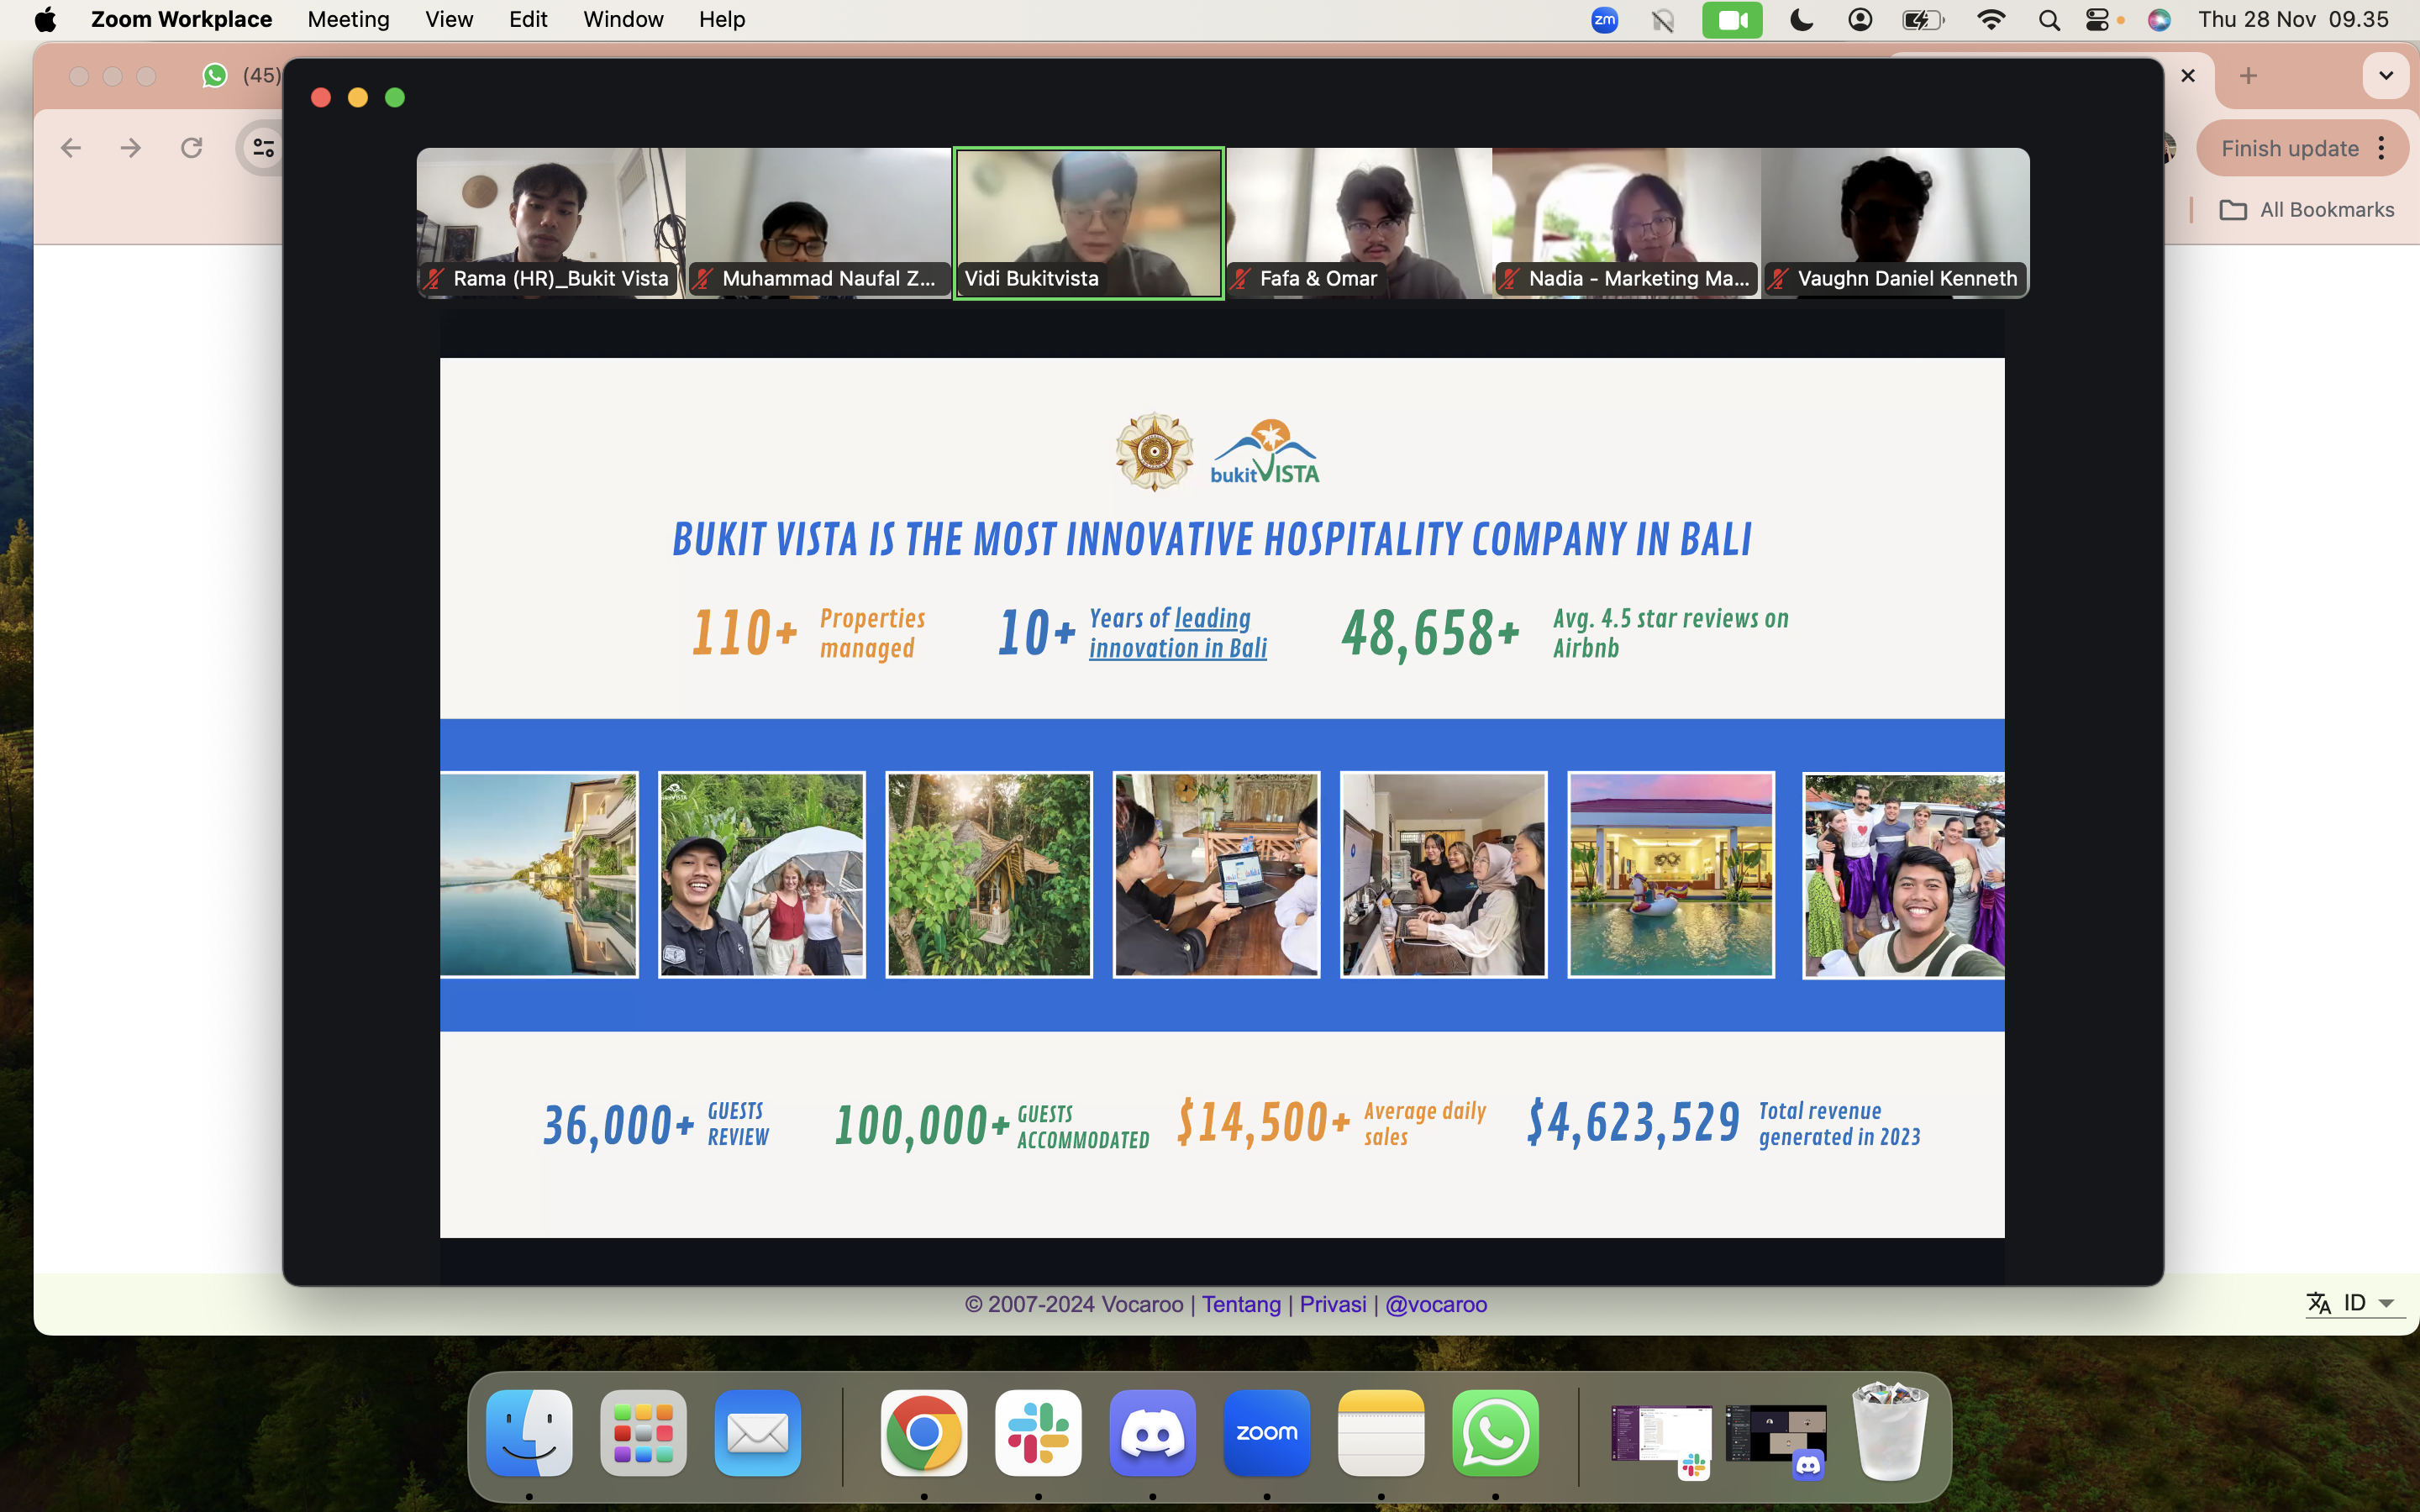The image size is (2420, 1512).
Task: Open the Trash in the Dock
Action: [1889, 1432]
